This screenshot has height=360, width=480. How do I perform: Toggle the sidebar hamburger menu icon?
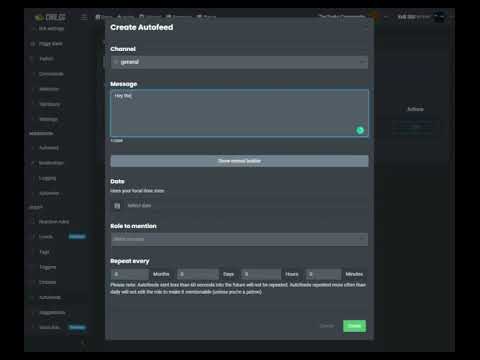tap(84, 17)
